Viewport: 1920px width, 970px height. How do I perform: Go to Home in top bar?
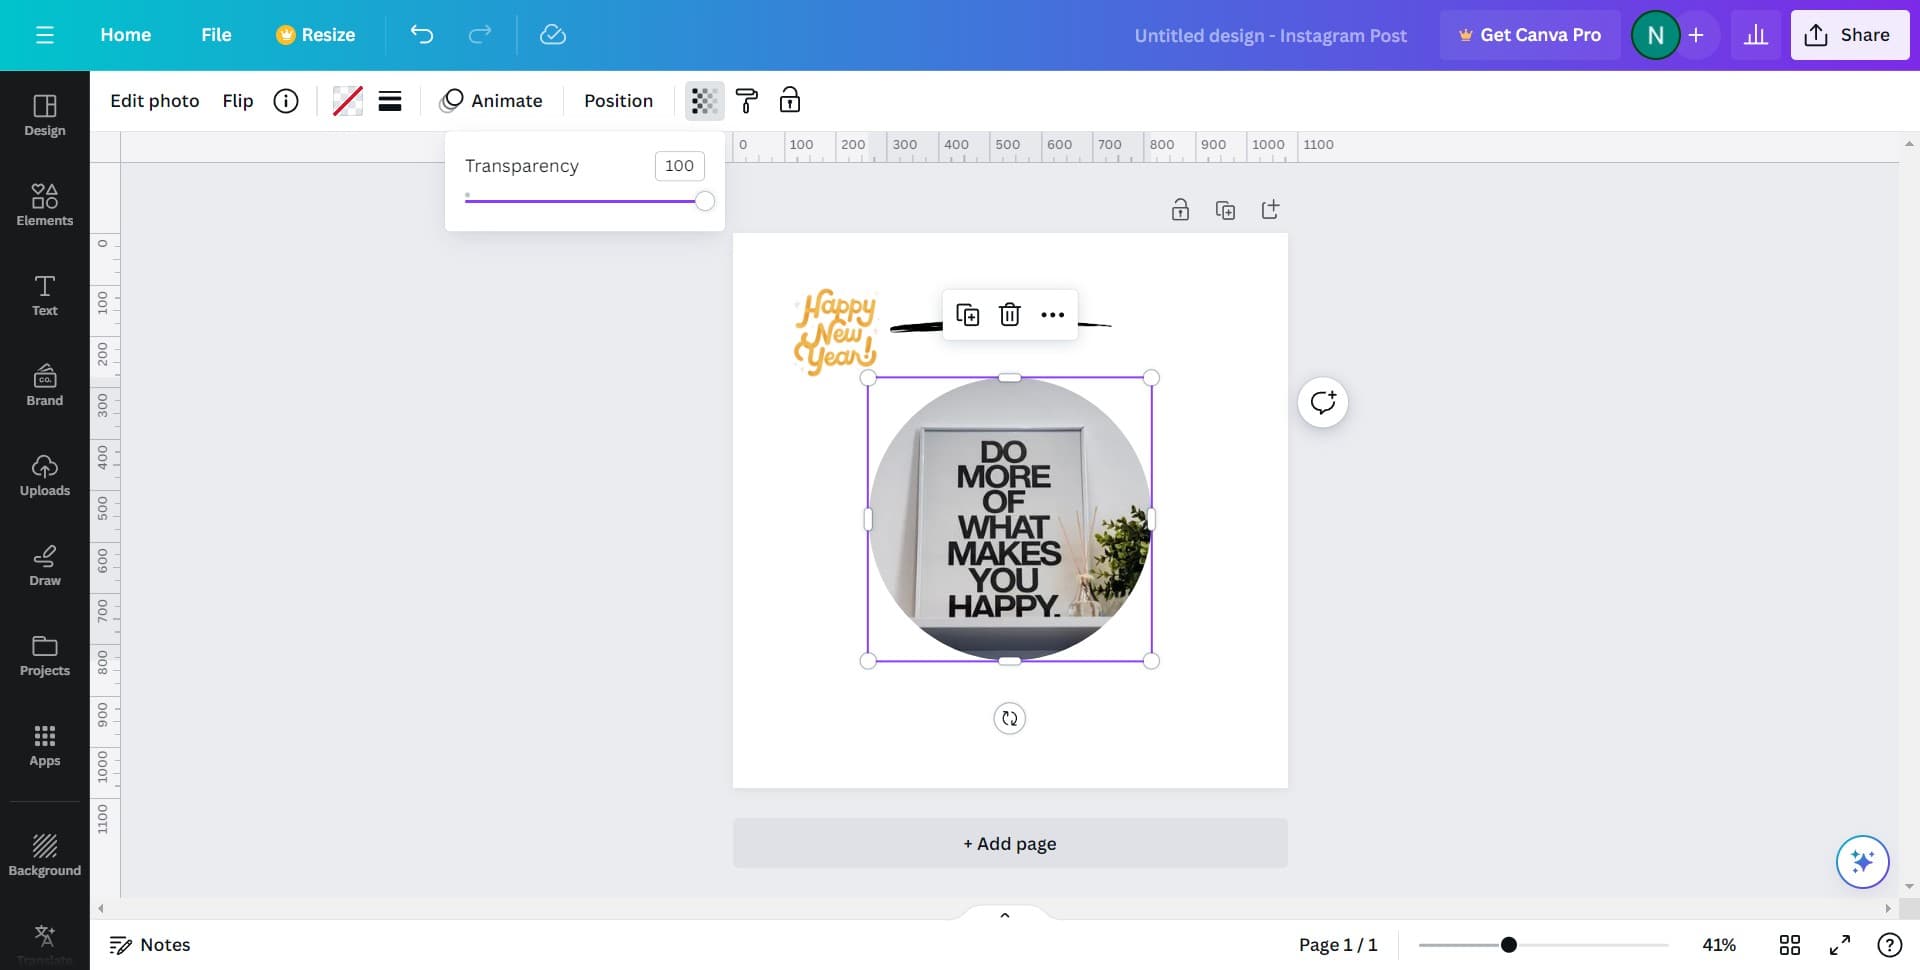(125, 35)
